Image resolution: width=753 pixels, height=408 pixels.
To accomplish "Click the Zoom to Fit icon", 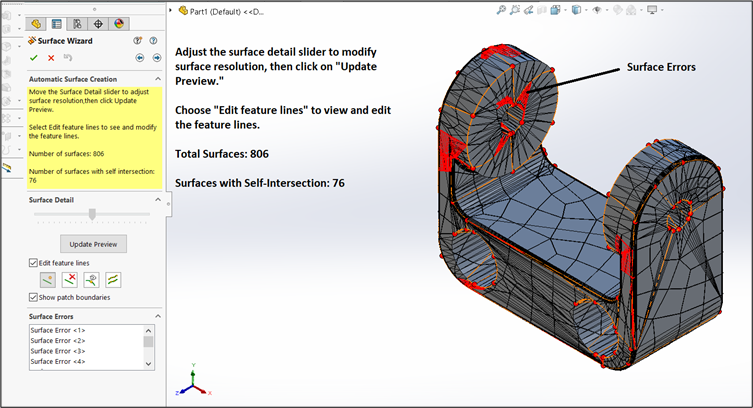I will [500, 10].
